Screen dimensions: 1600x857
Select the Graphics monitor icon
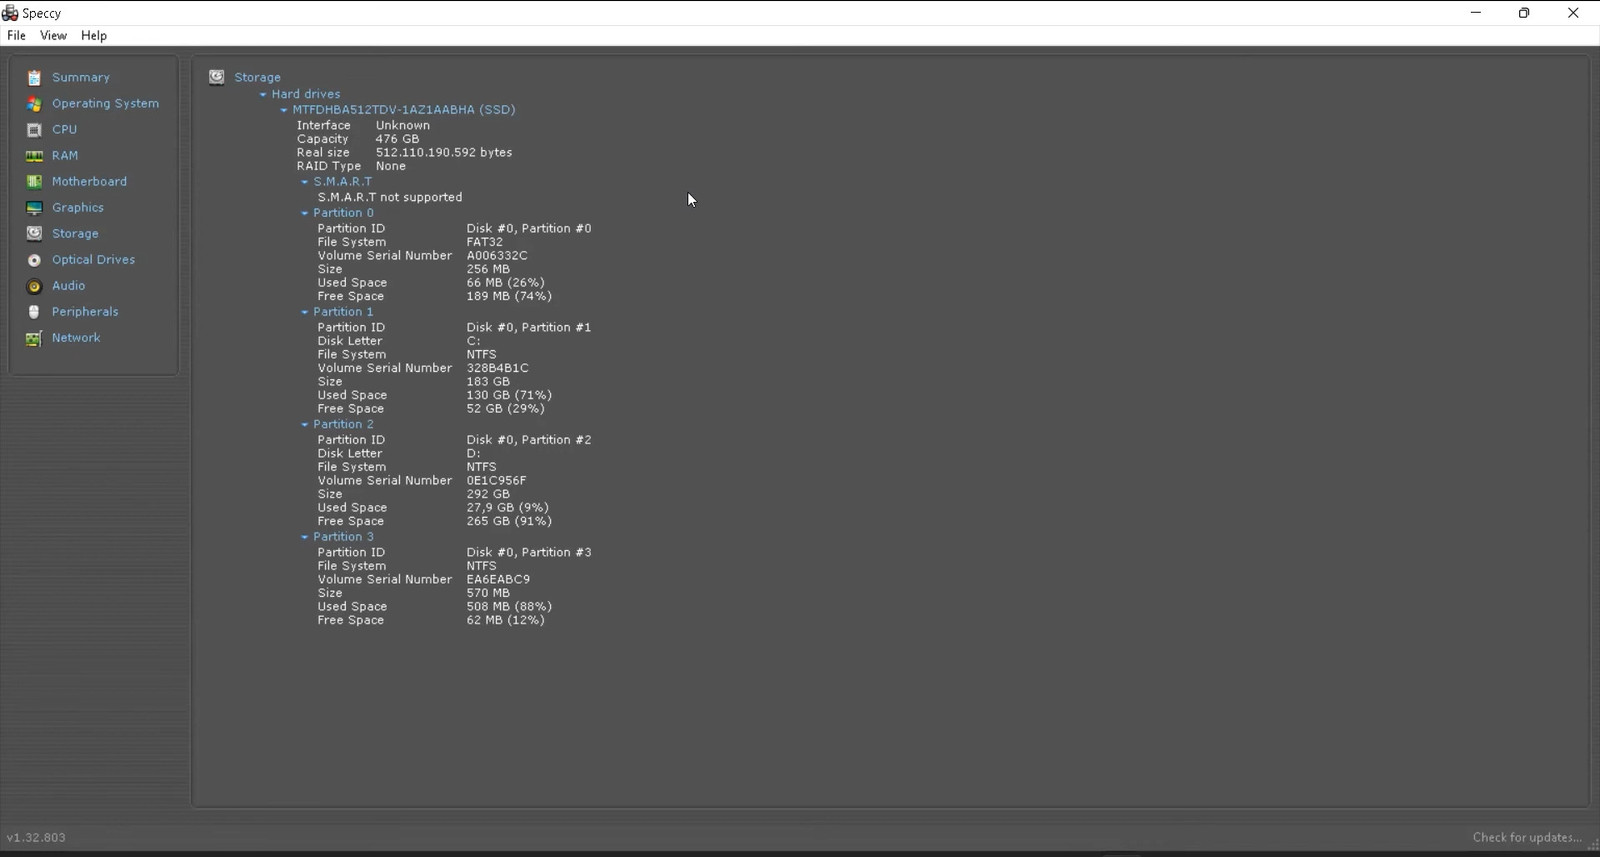point(34,208)
